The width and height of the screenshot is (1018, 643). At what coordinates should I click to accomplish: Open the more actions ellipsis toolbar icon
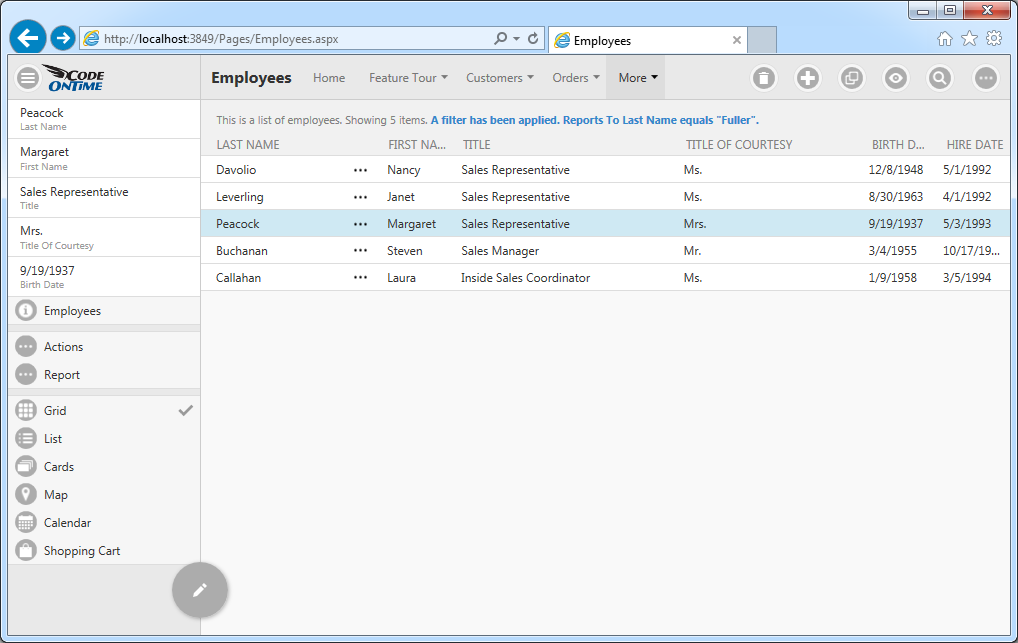[986, 79]
